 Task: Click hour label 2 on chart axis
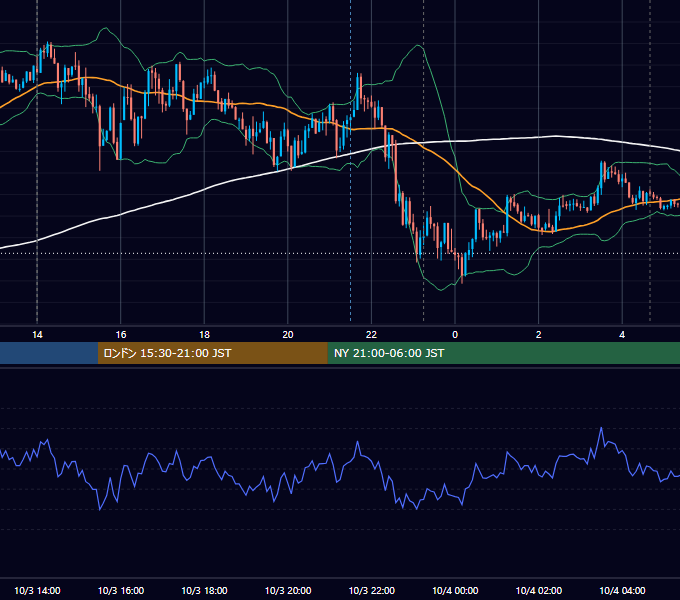click(x=539, y=335)
